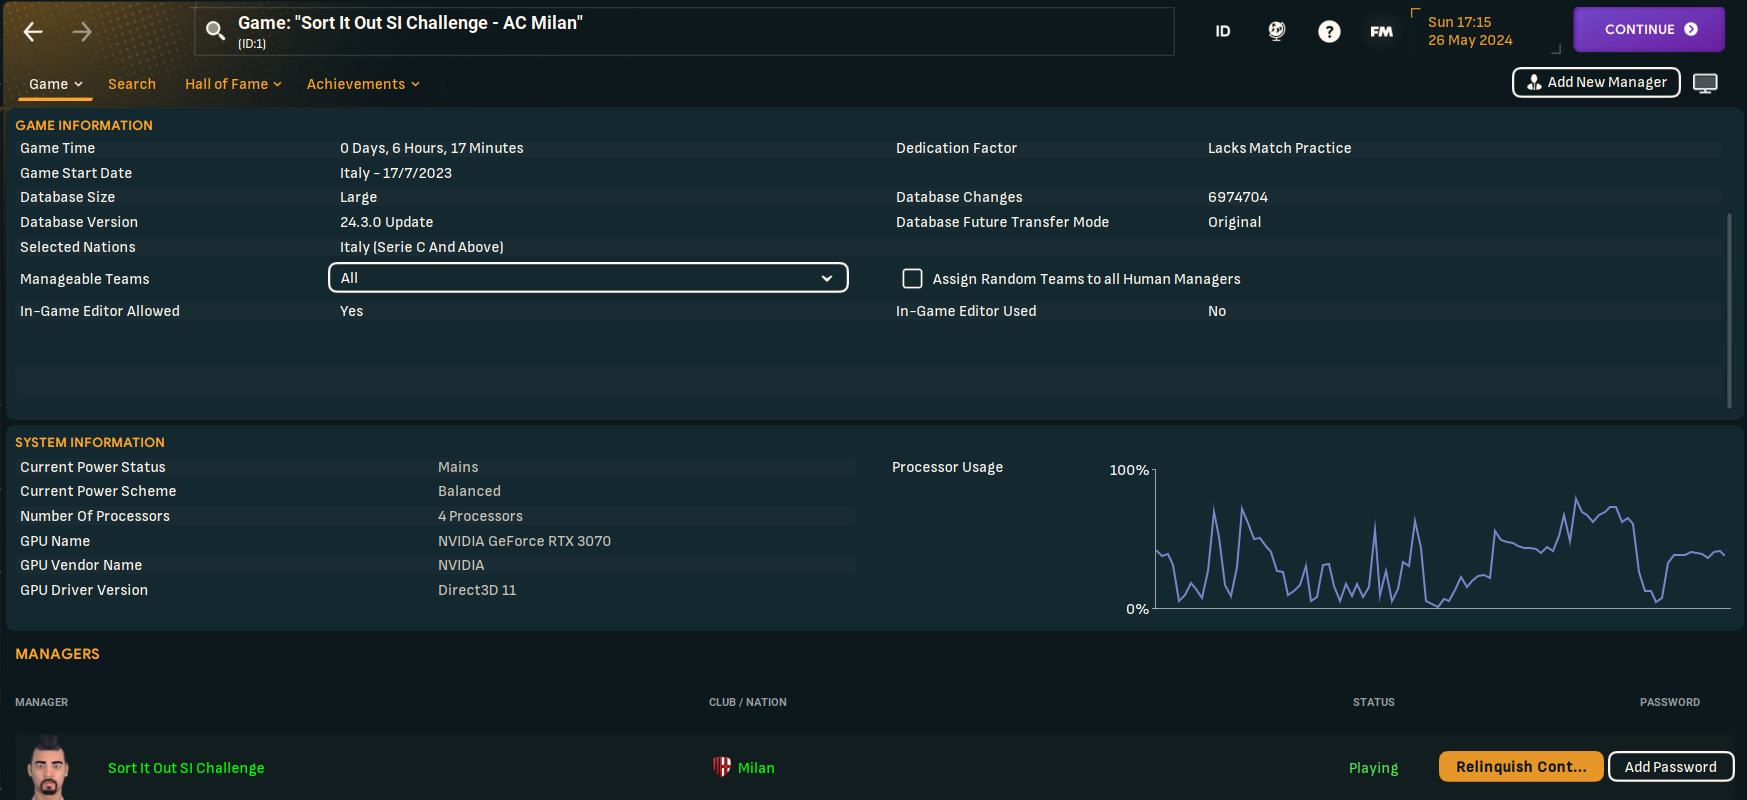1747x800 pixels.
Task: Go forward with the right arrow
Action: (82, 32)
